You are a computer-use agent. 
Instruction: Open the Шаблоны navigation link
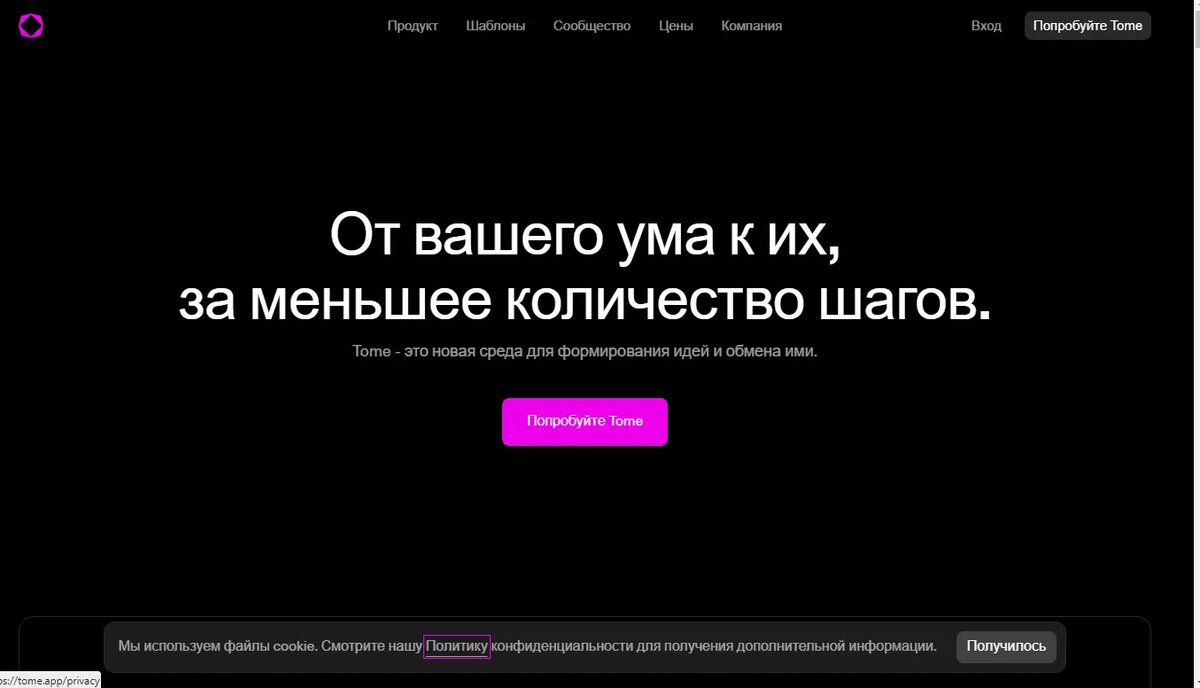pyautogui.click(x=495, y=26)
